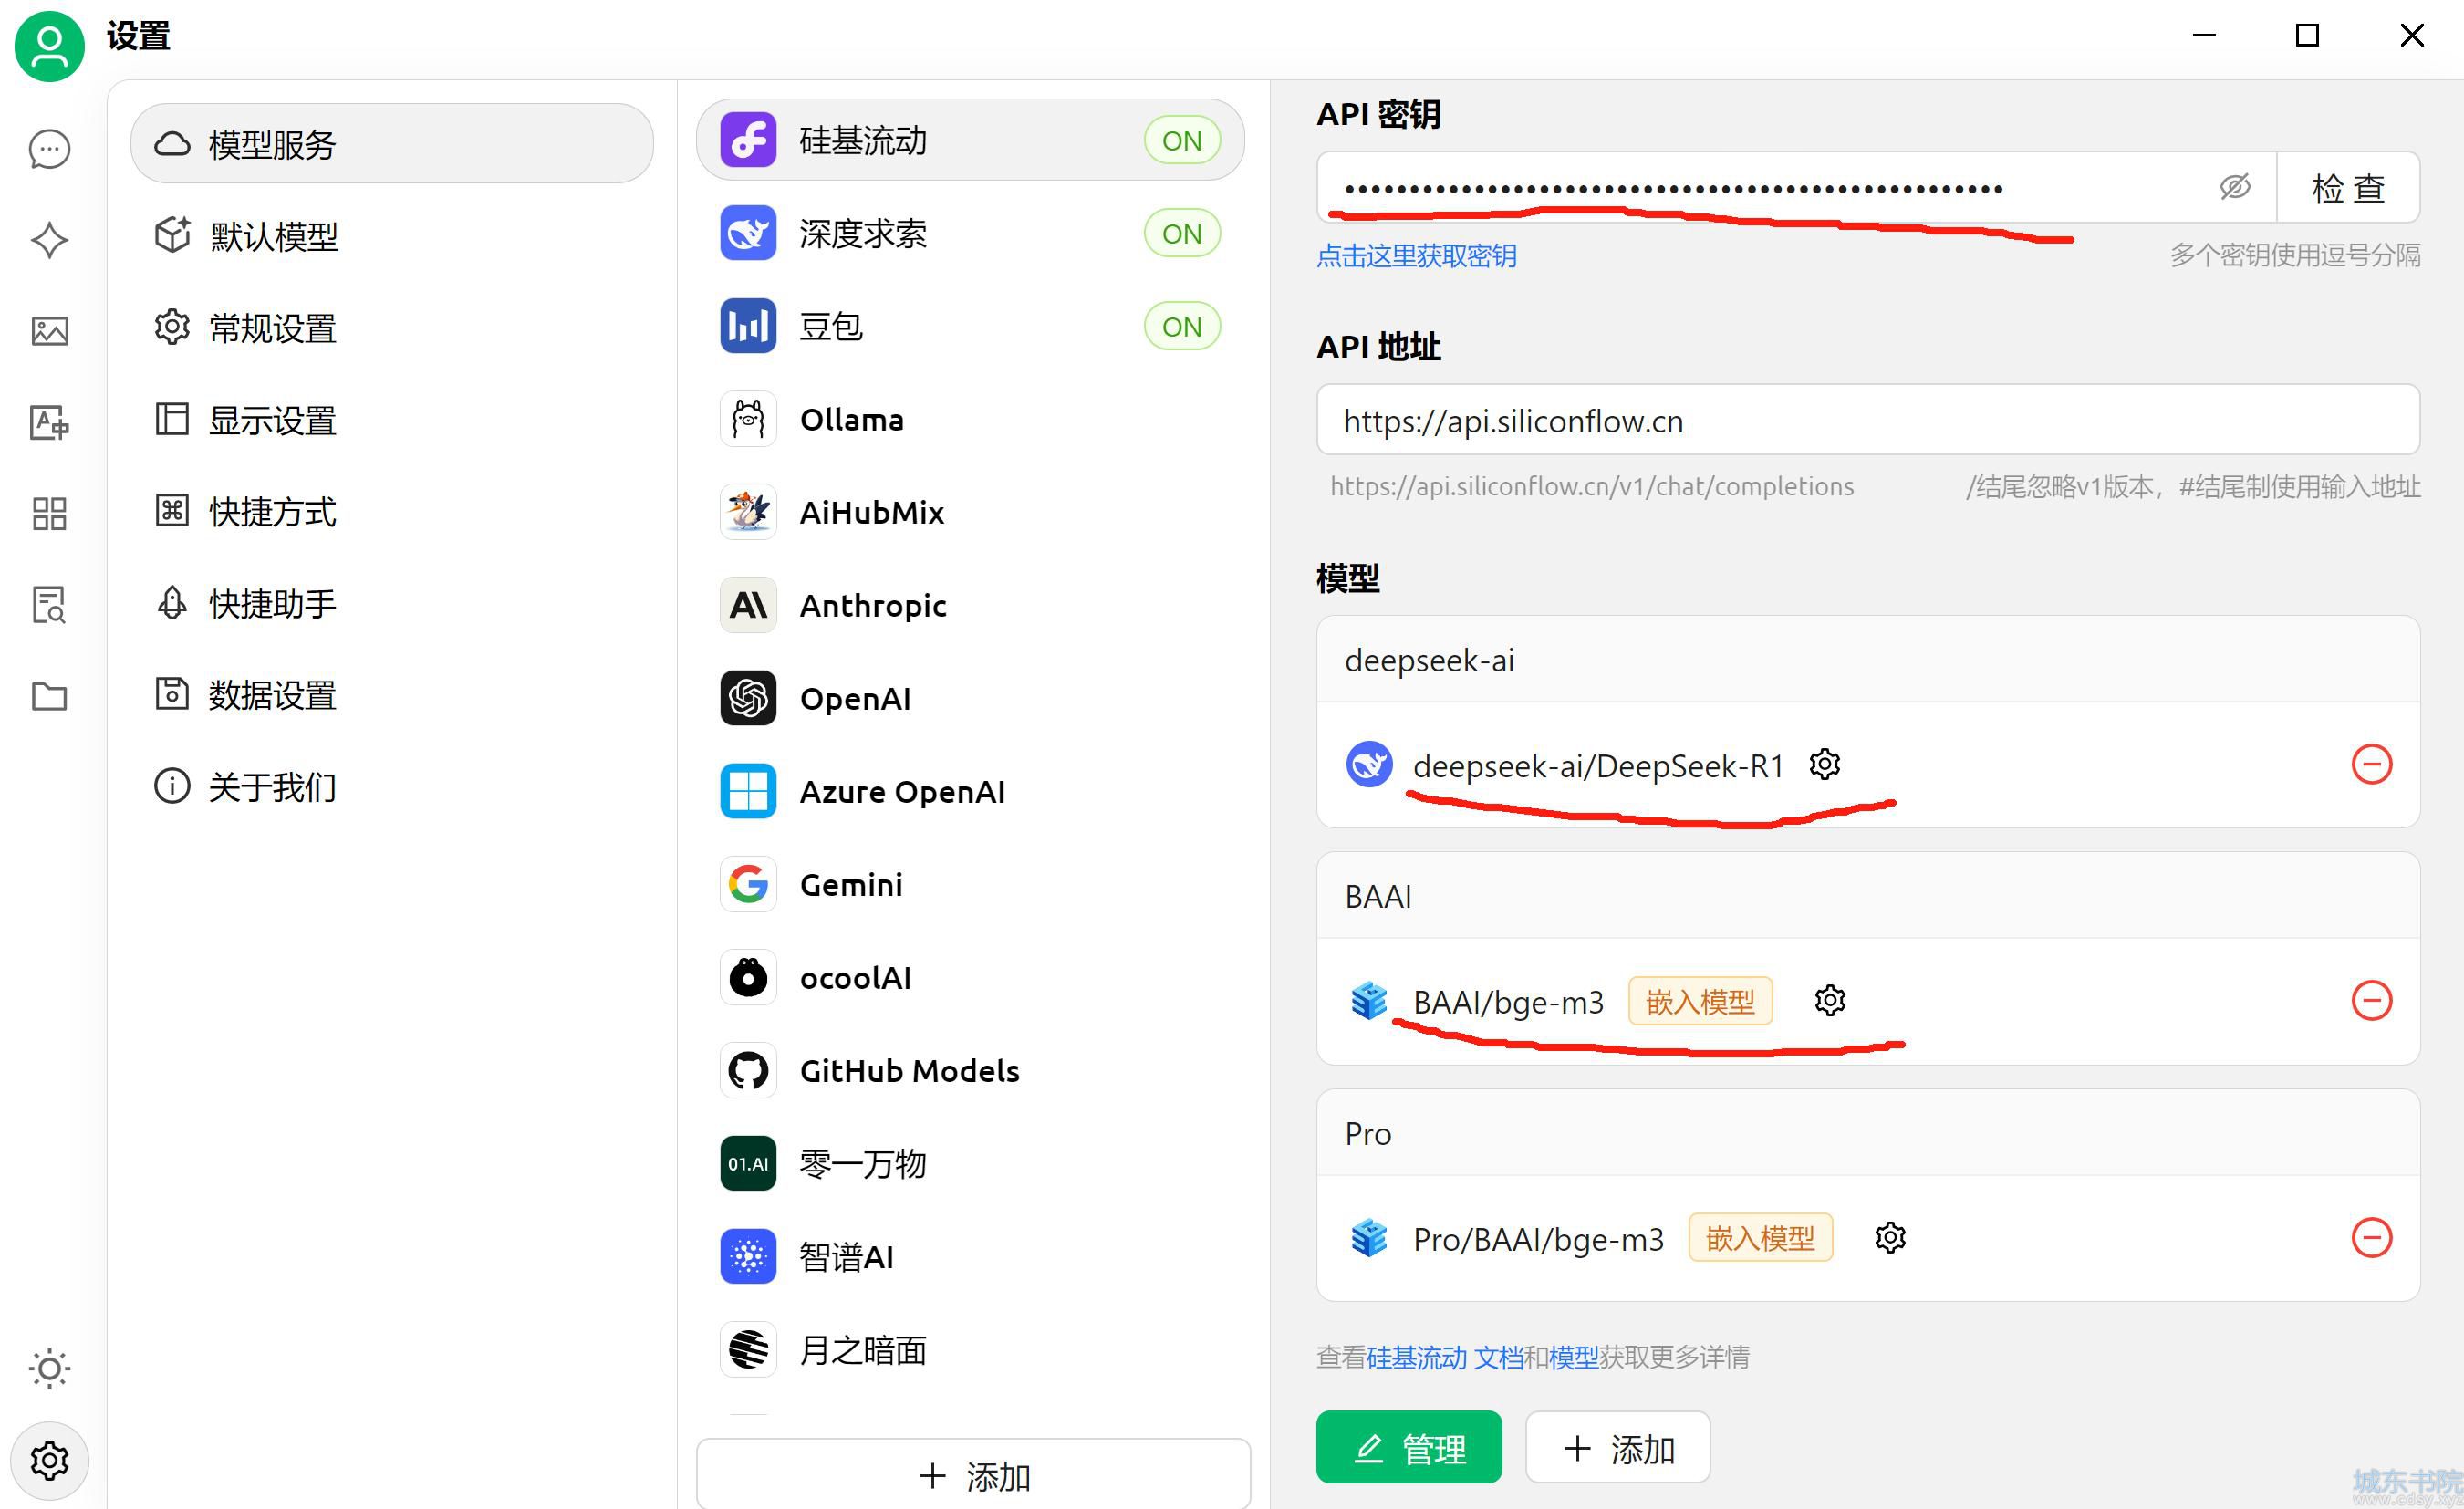The width and height of the screenshot is (2464, 1509).
Task: Click the settings gear in sidebar bottom
Action: click(x=49, y=1460)
